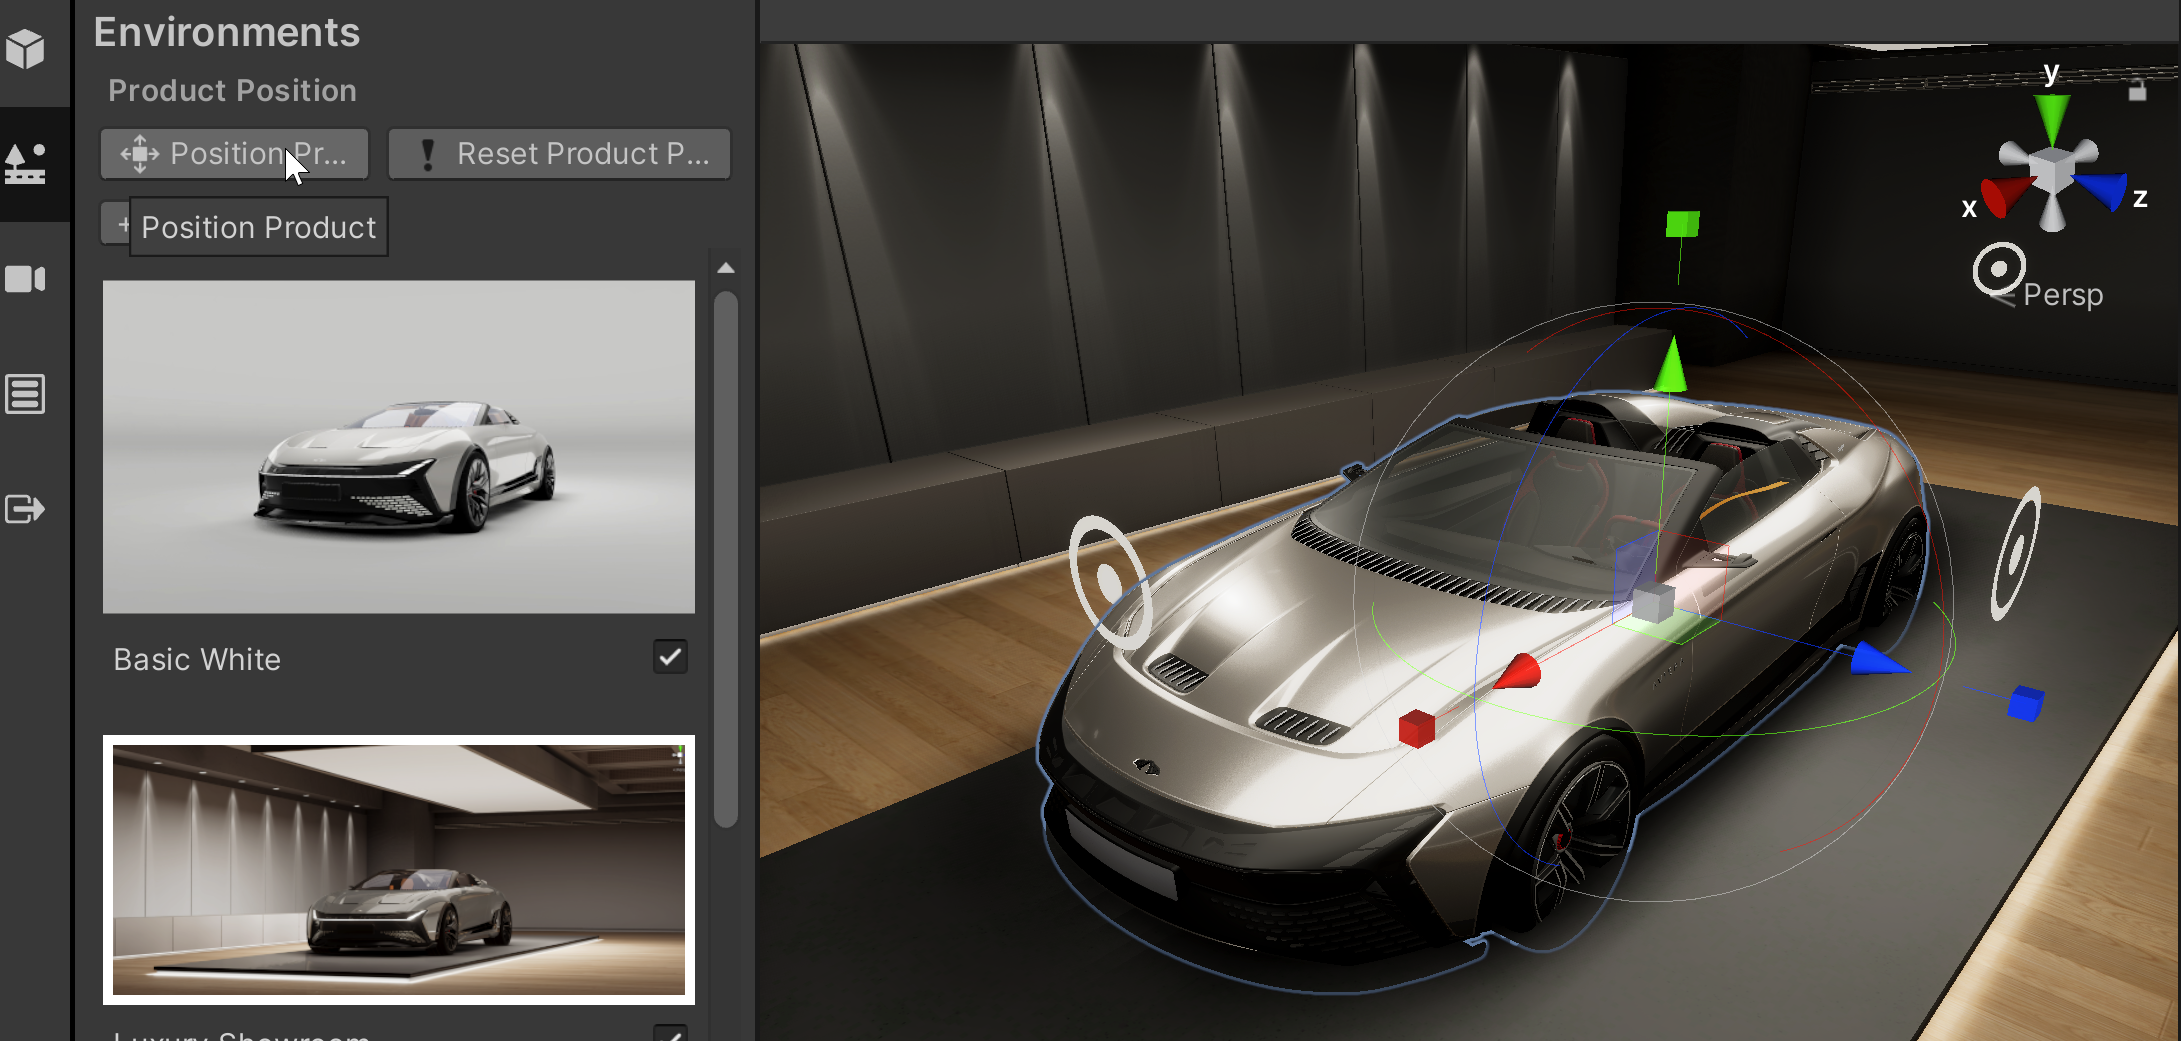Screen dimensions: 2181x1041
Task: Choose the Luxury Showroom environment thumbnail
Action: pyautogui.click(x=398, y=869)
